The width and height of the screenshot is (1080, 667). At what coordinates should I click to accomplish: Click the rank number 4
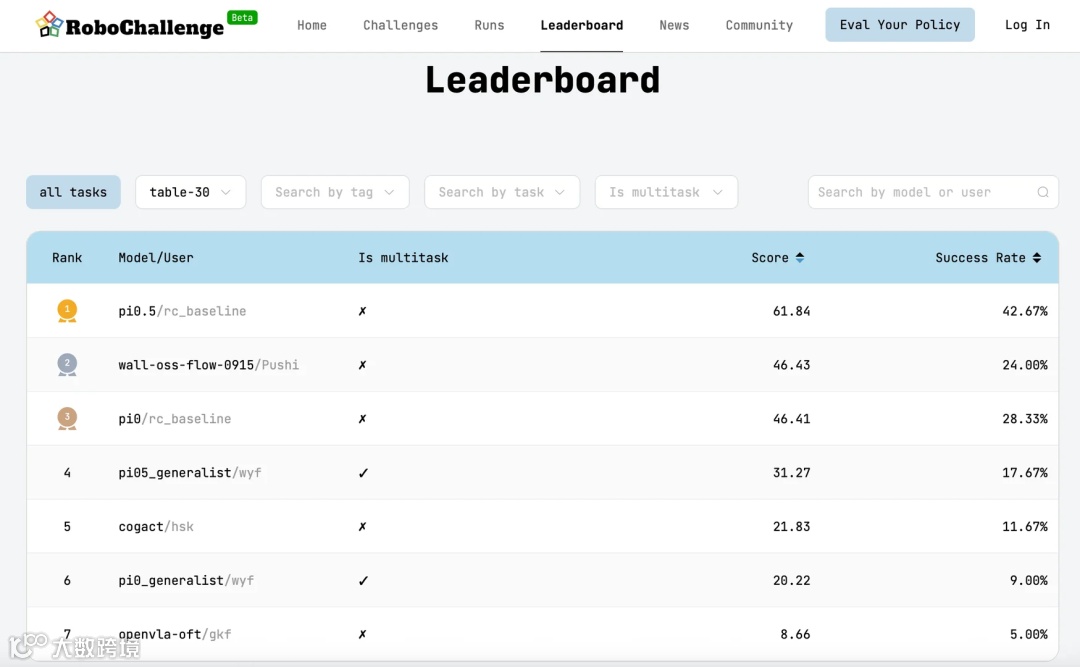pyautogui.click(x=67, y=473)
